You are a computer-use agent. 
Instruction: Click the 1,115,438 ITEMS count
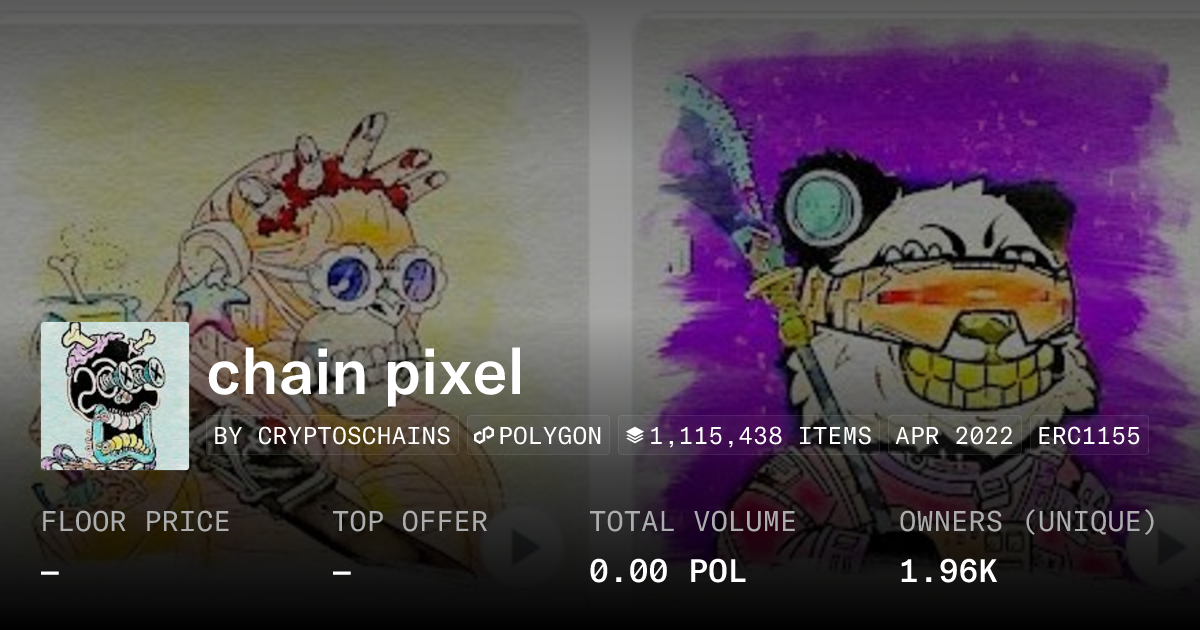(760, 436)
